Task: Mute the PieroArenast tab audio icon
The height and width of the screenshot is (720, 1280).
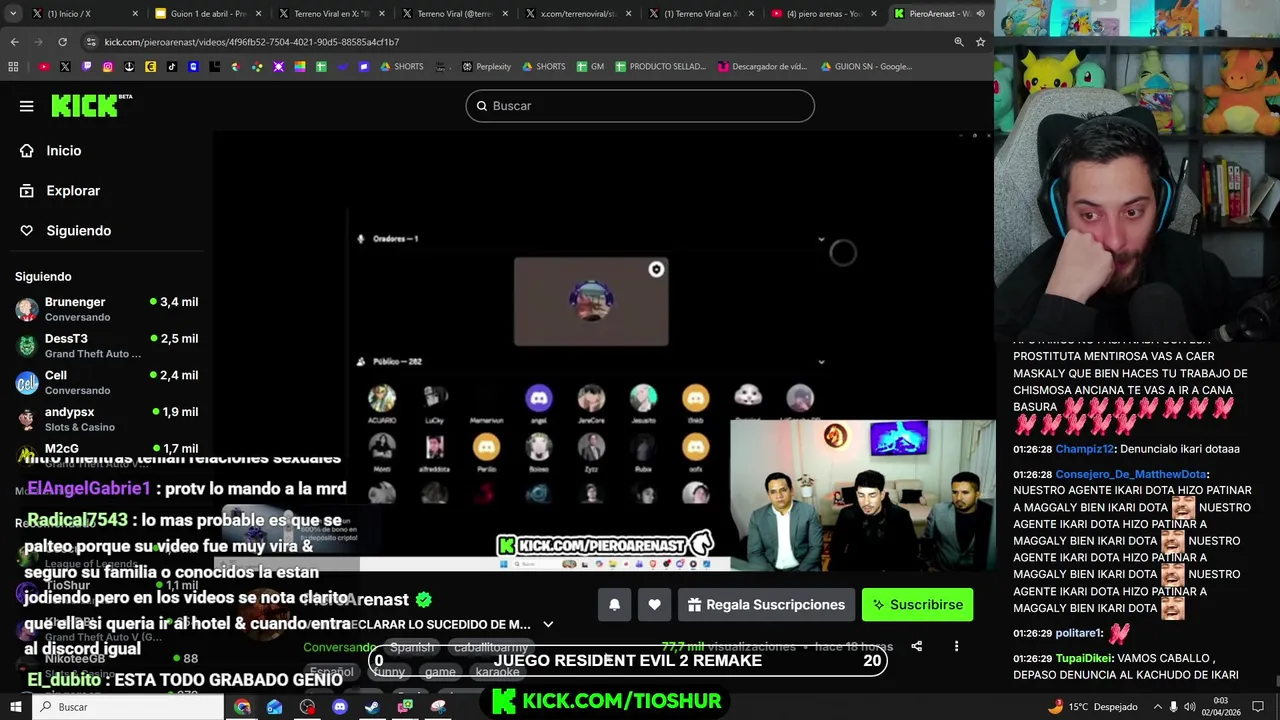Action: click(979, 14)
